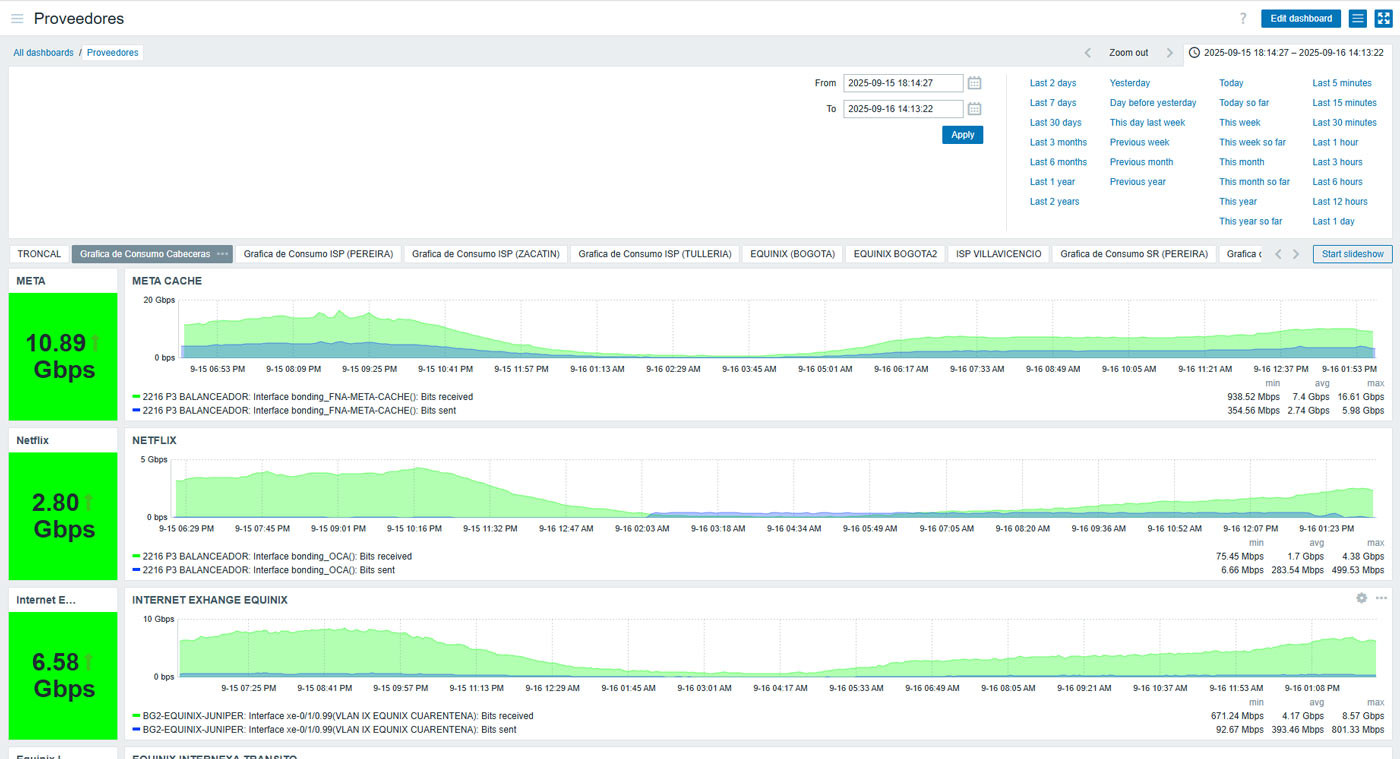Open the dashboard actions list menu
1400x759 pixels.
pyautogui.click(x=1357, y=18)
